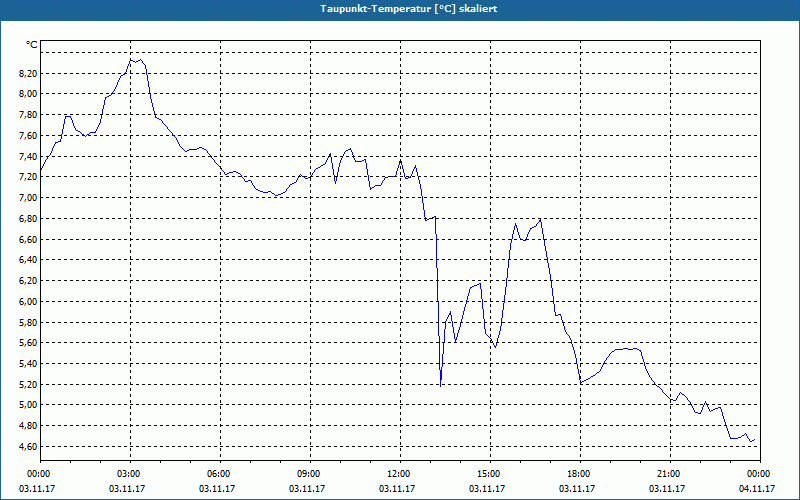Click the 6,40 y-axis label
800x500 pixels.
click(x=29, y=260)
